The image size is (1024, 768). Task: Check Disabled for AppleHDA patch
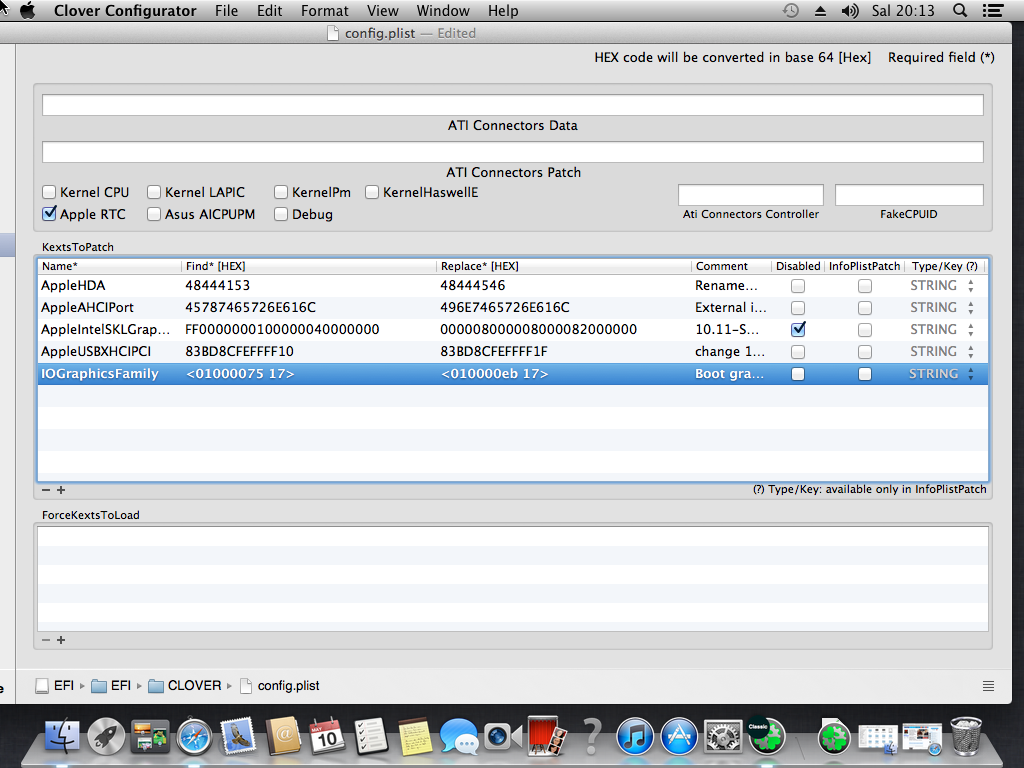click(x=798, y=286)
